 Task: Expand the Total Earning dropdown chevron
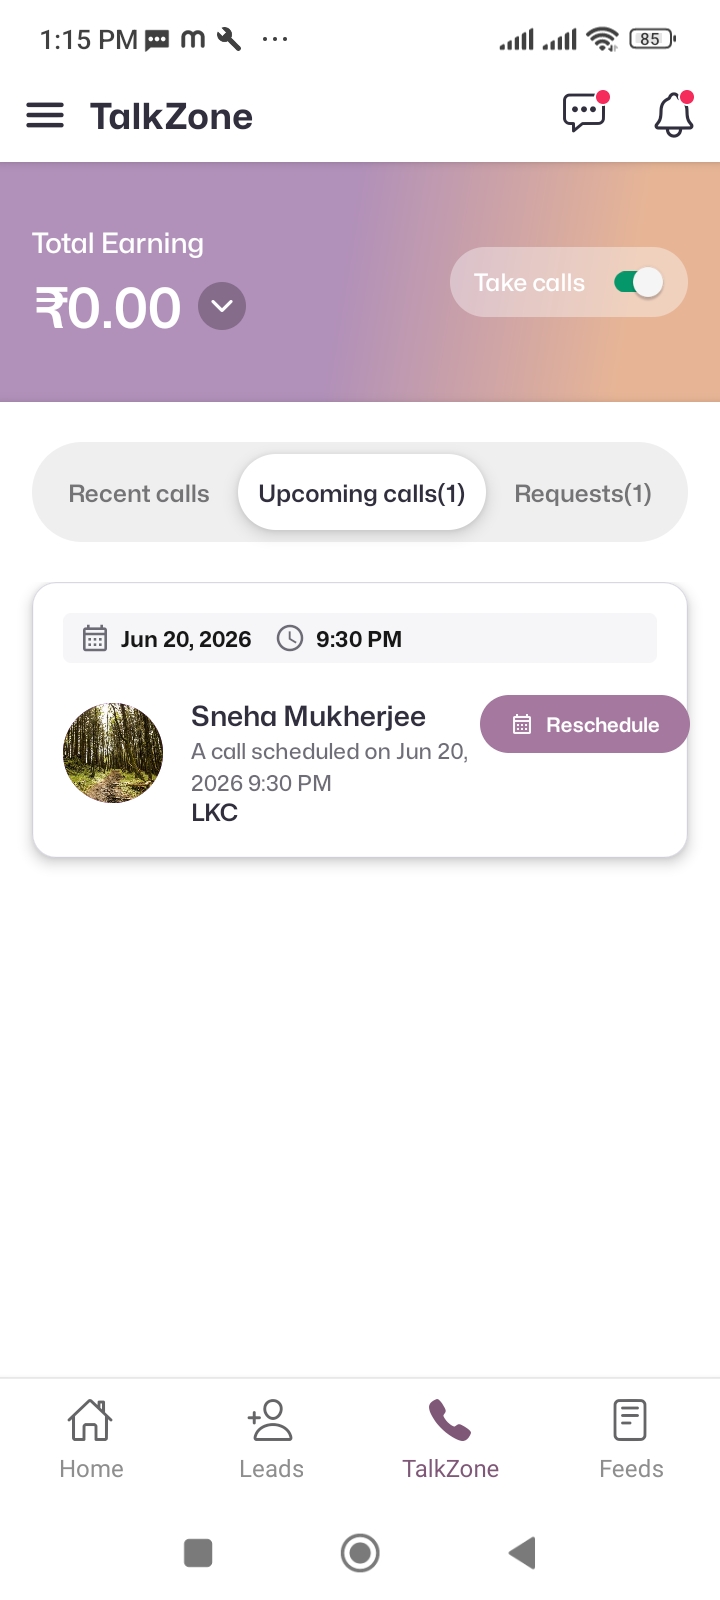(222, 306)
